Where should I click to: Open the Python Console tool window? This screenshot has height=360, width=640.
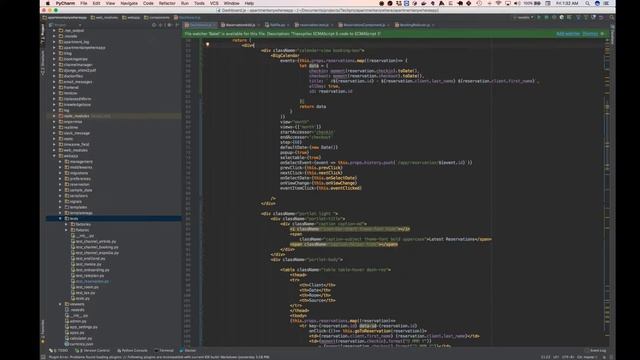pos(132,351)
